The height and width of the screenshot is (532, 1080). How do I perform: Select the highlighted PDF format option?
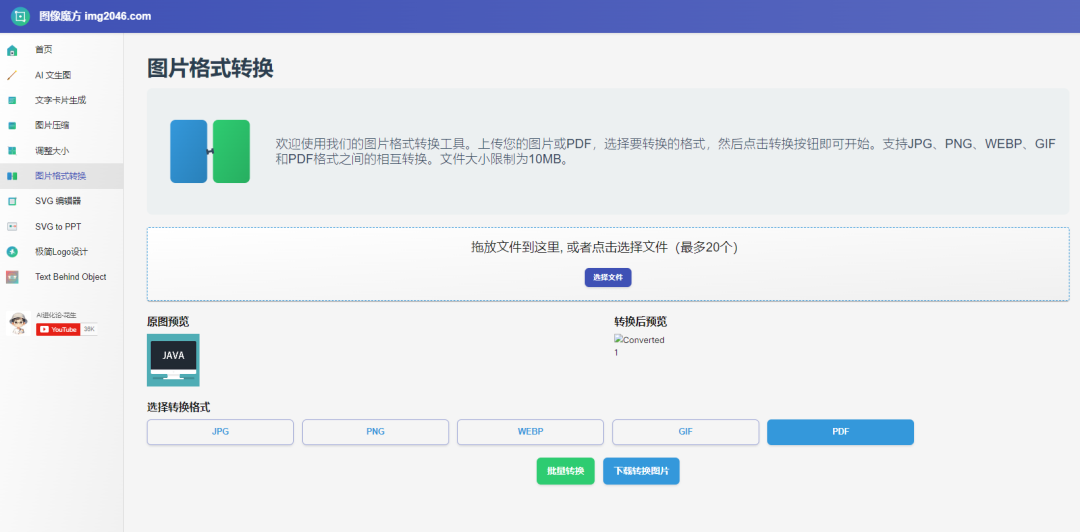tap(840, 432)
